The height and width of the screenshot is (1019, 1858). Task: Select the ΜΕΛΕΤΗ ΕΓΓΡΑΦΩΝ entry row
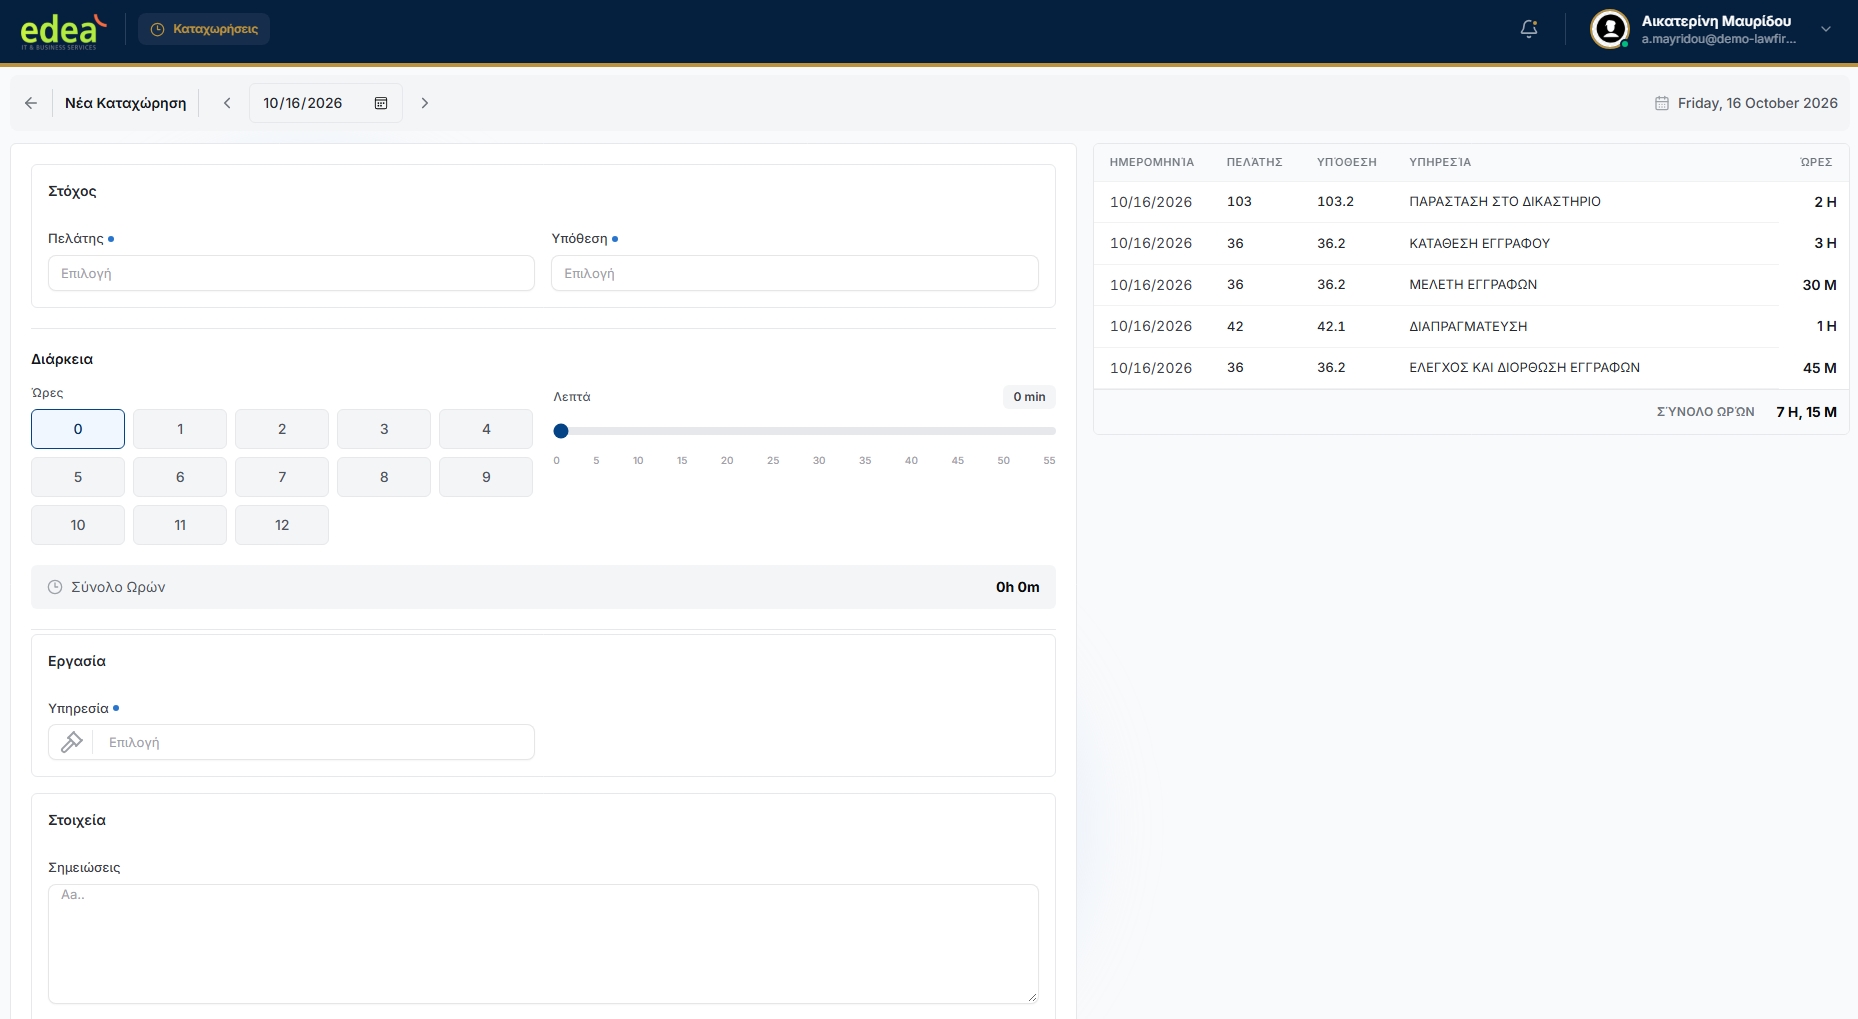pos(1471,285)
